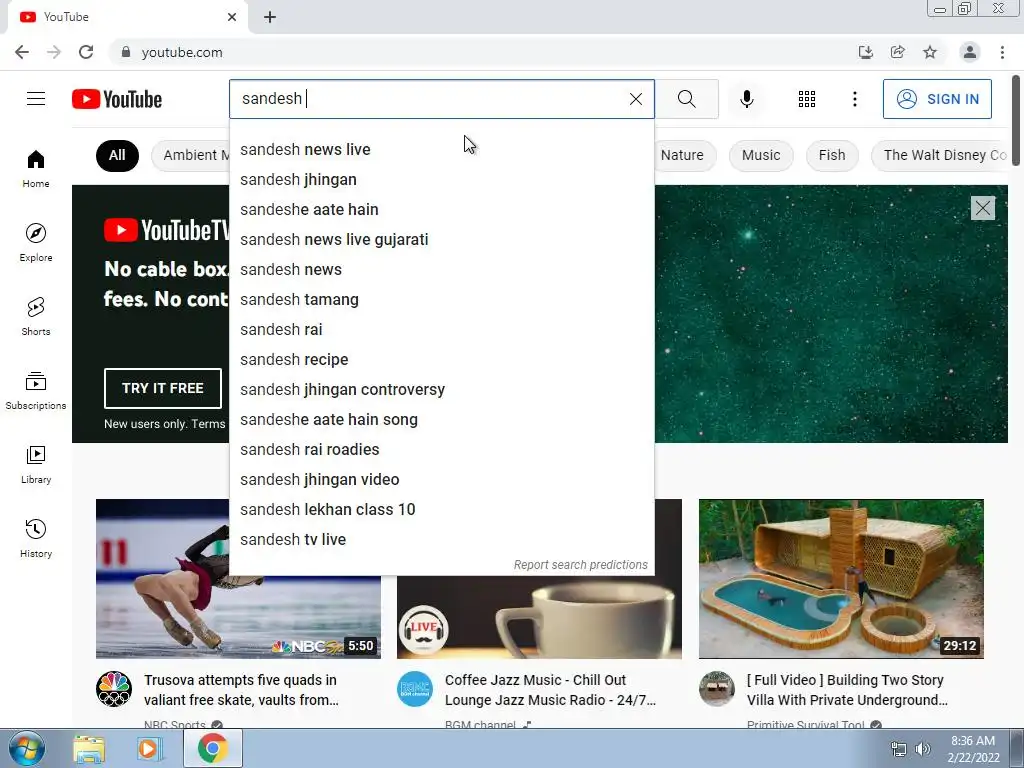Click the address bar URL
Viewport: 1024px width, 768px height.
click(182, 52)
